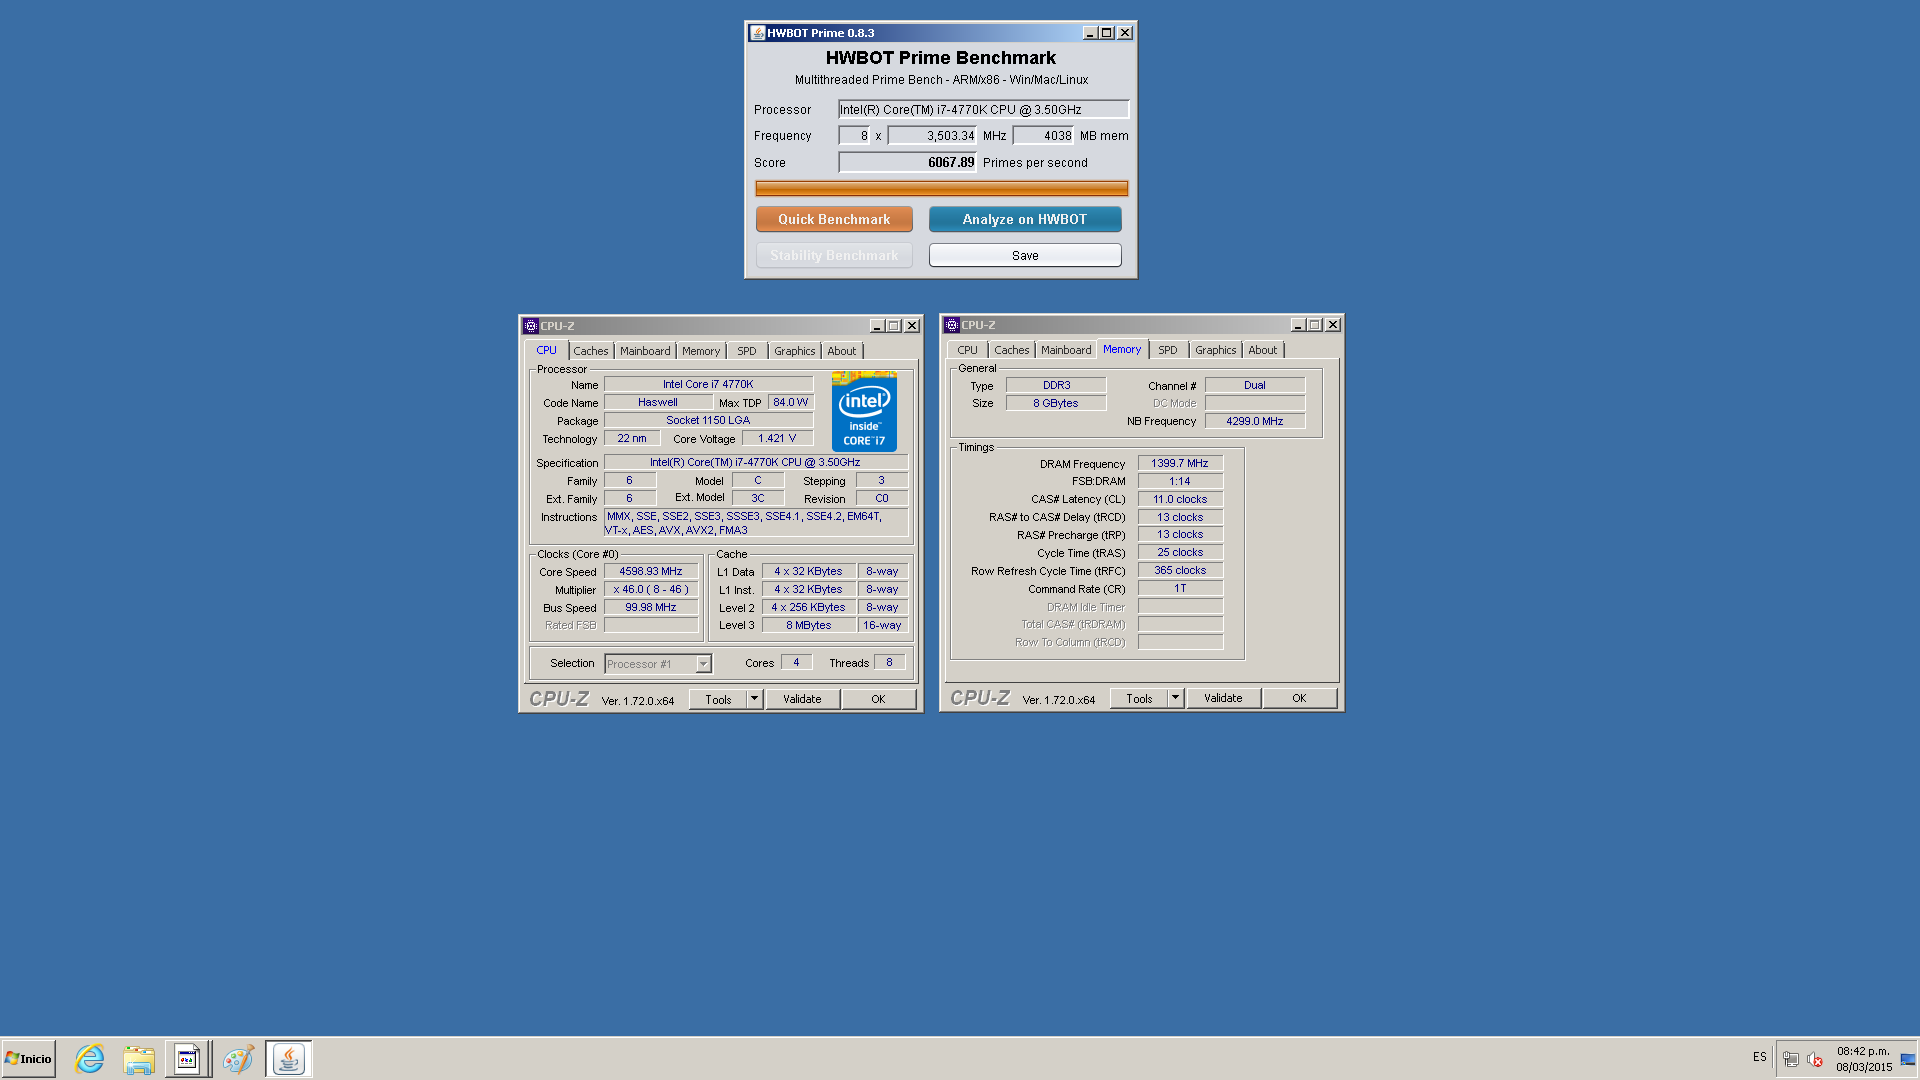Image resolution: width=1920 pixels, height=1080 pixels.
Task: Click the disabled Stability Benchmark button
Action: [x=834, y=255]
